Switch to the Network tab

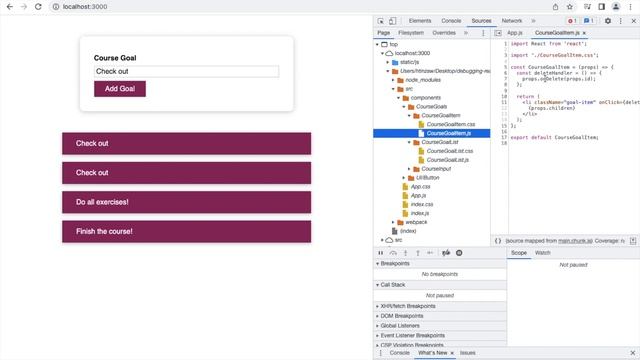coord(512,21)
